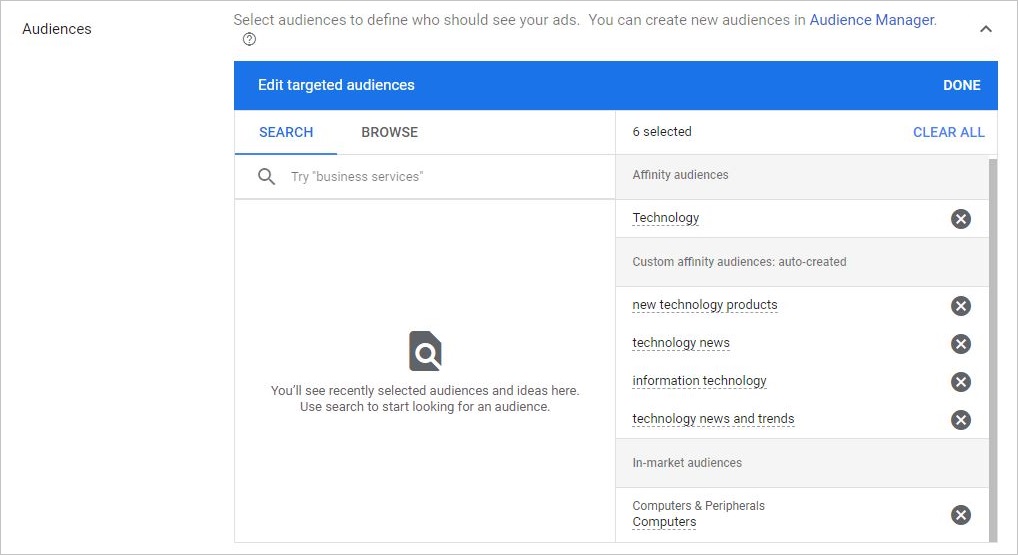Viewport: 1018px width, 555px height.
Task: Click the "Technology" audience name
Action: (x=666, y=218)
